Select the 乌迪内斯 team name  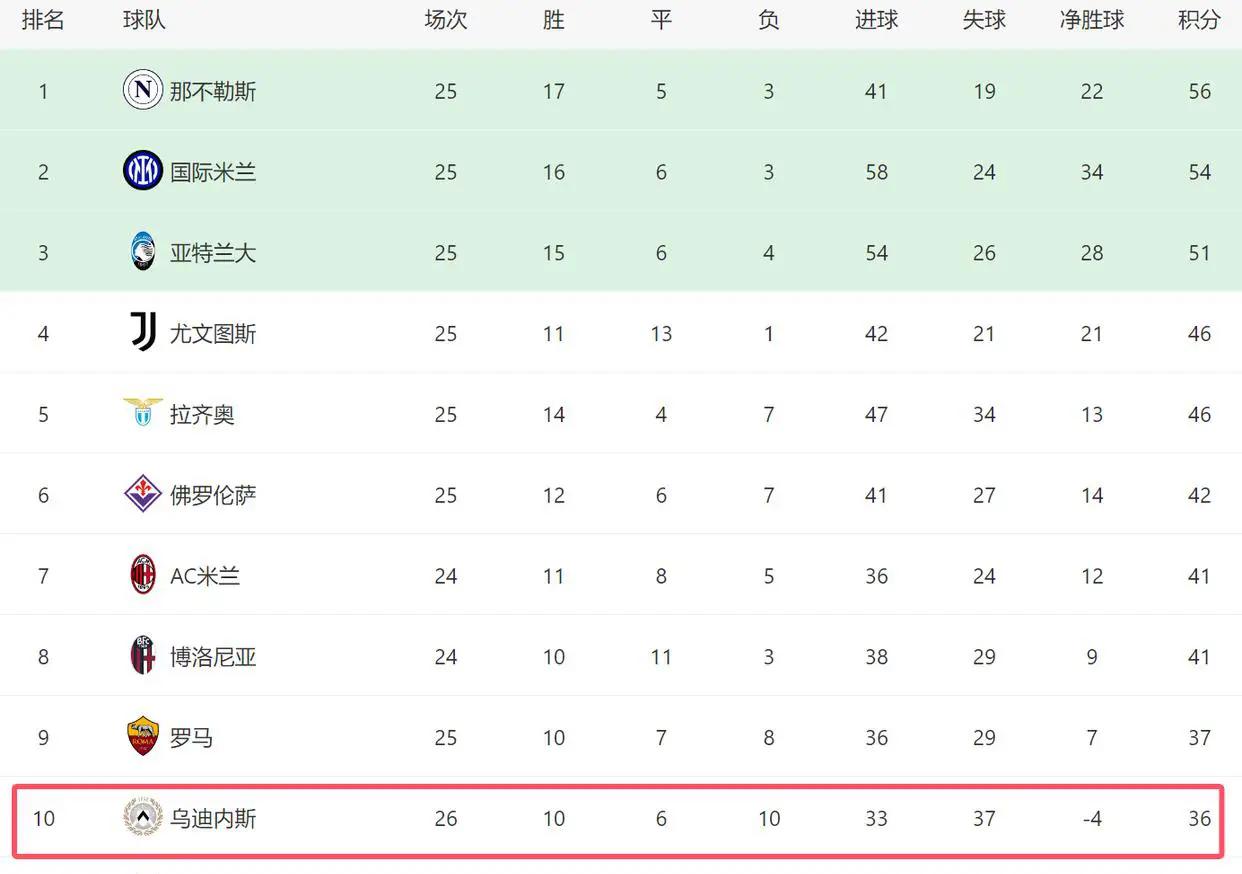pos(213,818)
